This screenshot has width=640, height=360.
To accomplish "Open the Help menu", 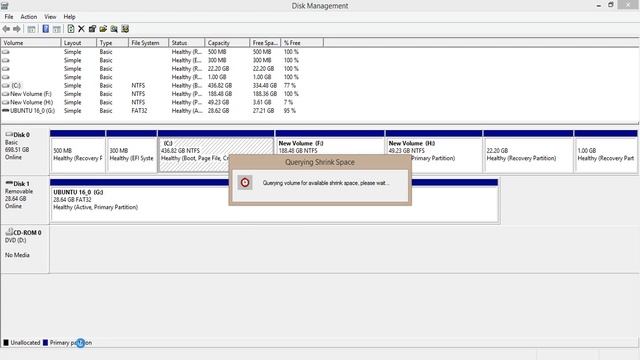I will [x=69, y=17].
